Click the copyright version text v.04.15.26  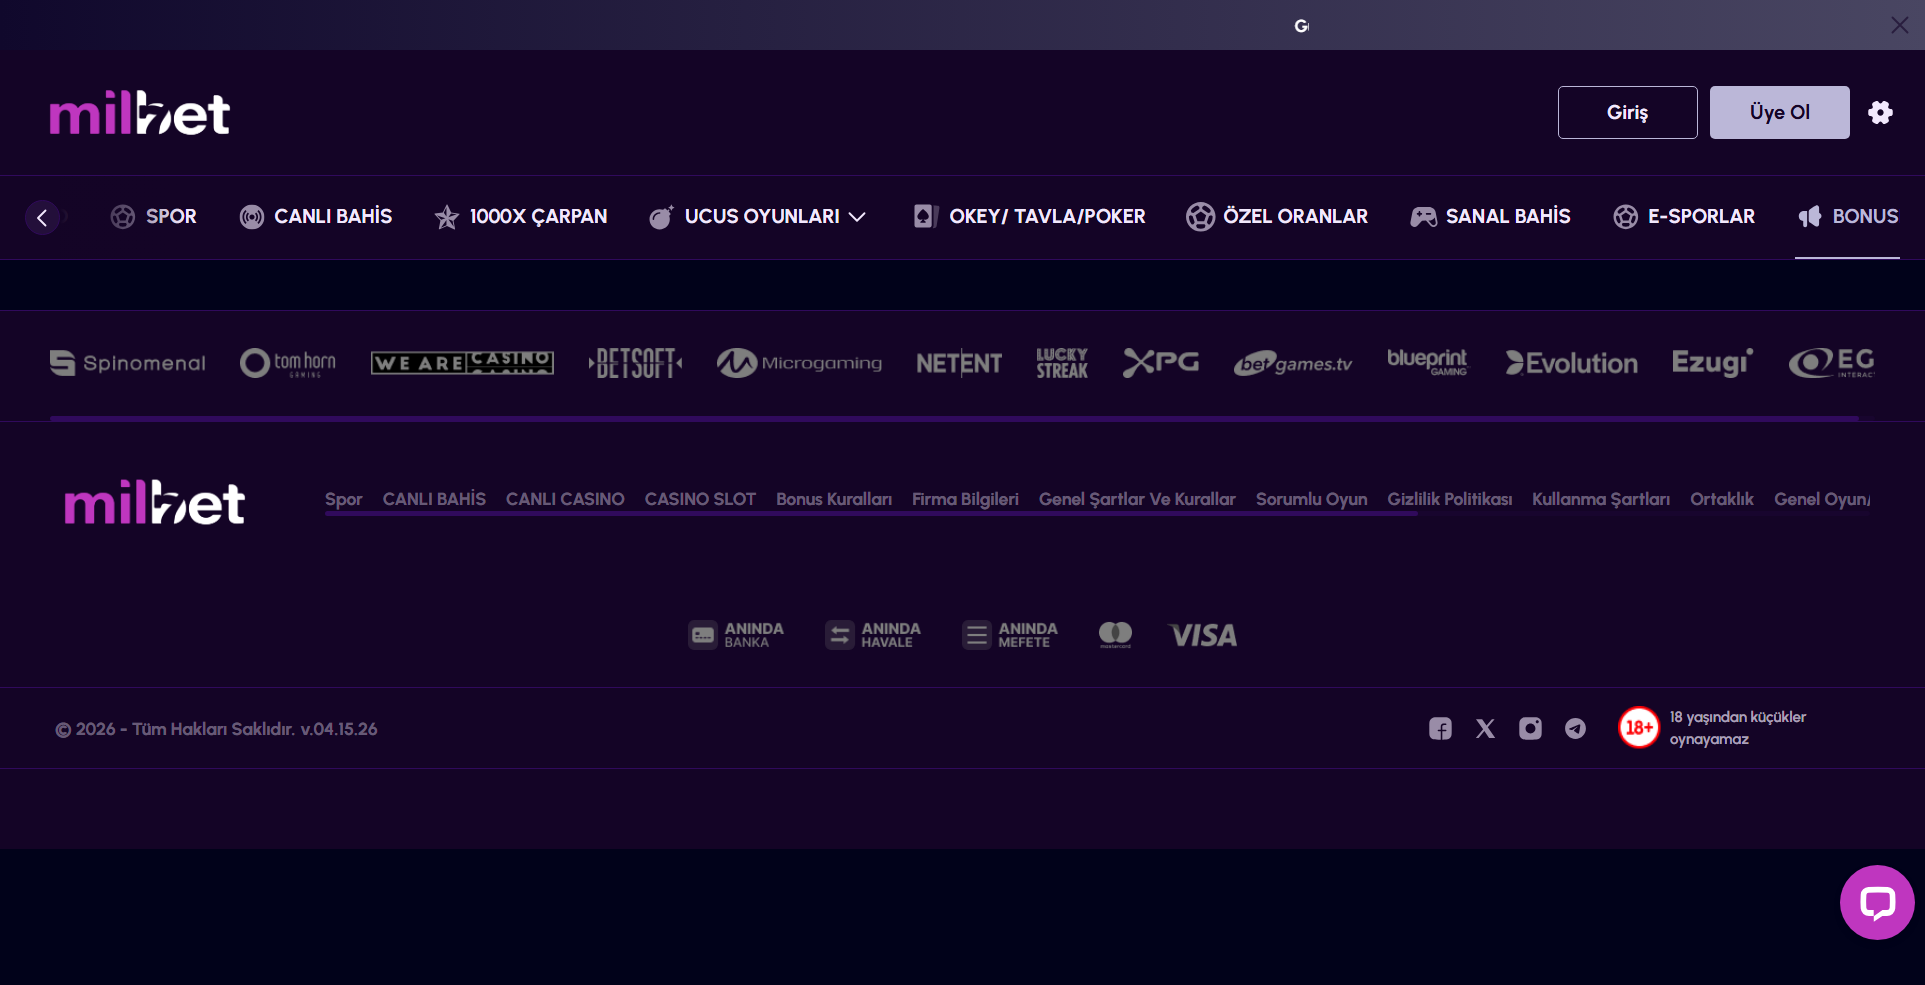(339, 729)
